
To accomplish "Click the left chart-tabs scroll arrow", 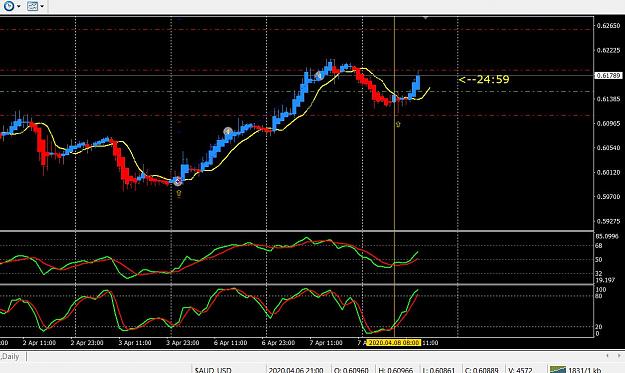I will click(x=607, y=355).
